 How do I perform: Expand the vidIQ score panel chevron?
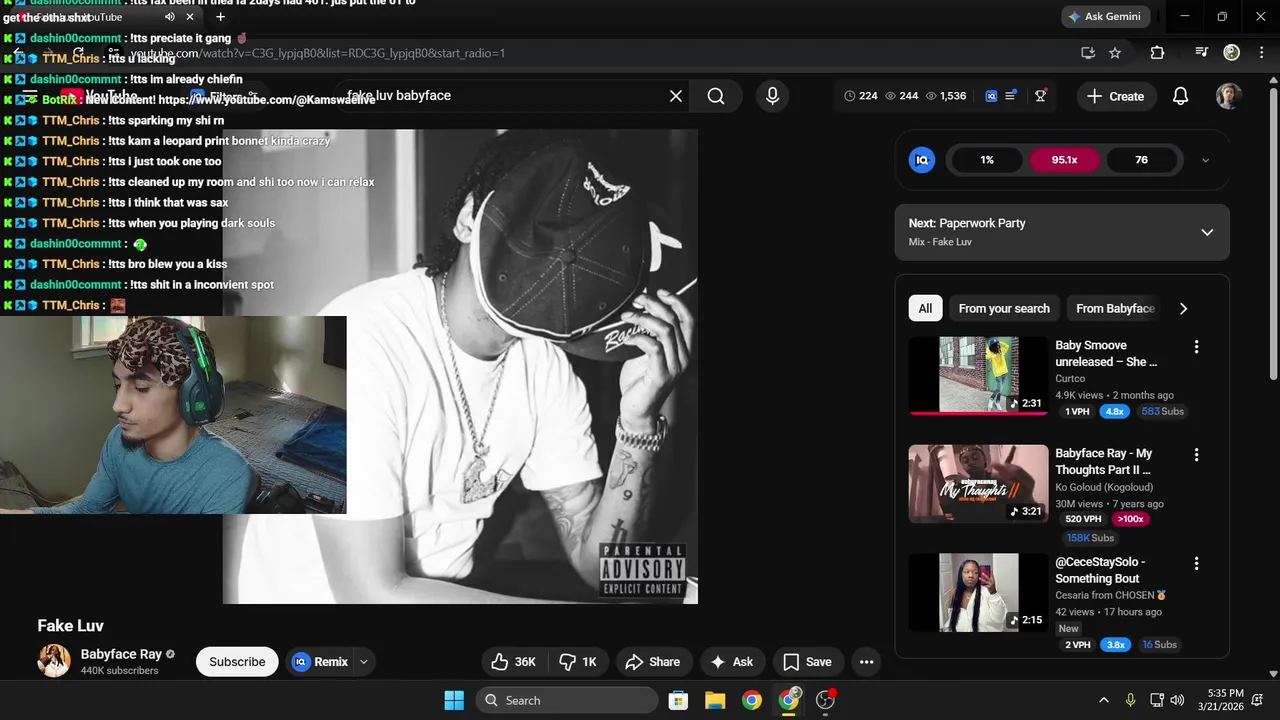1205,160
